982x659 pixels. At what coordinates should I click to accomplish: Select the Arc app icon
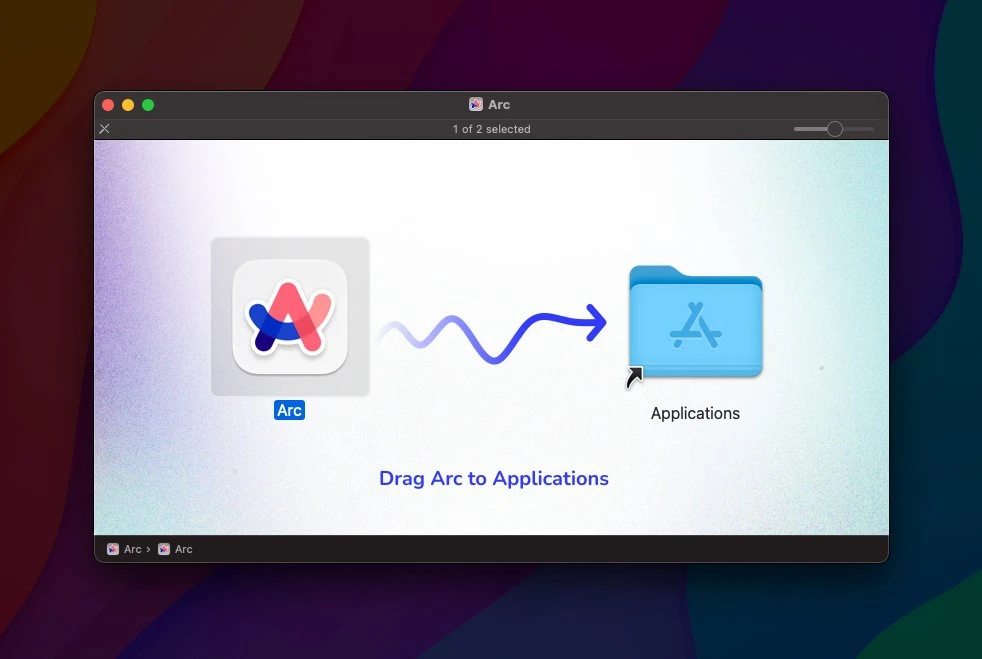[x=290, y=316]
